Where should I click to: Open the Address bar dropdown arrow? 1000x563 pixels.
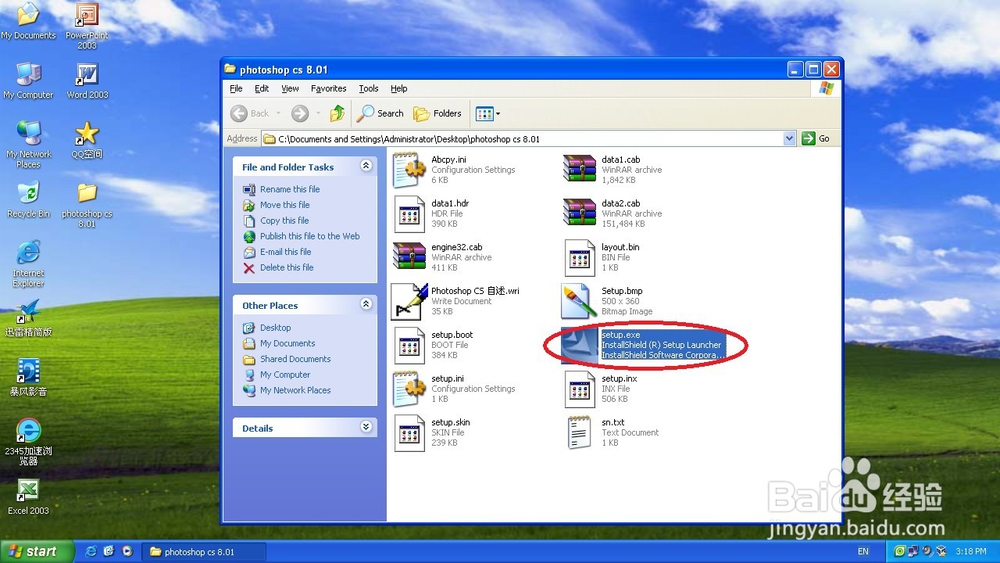(789, 138)
